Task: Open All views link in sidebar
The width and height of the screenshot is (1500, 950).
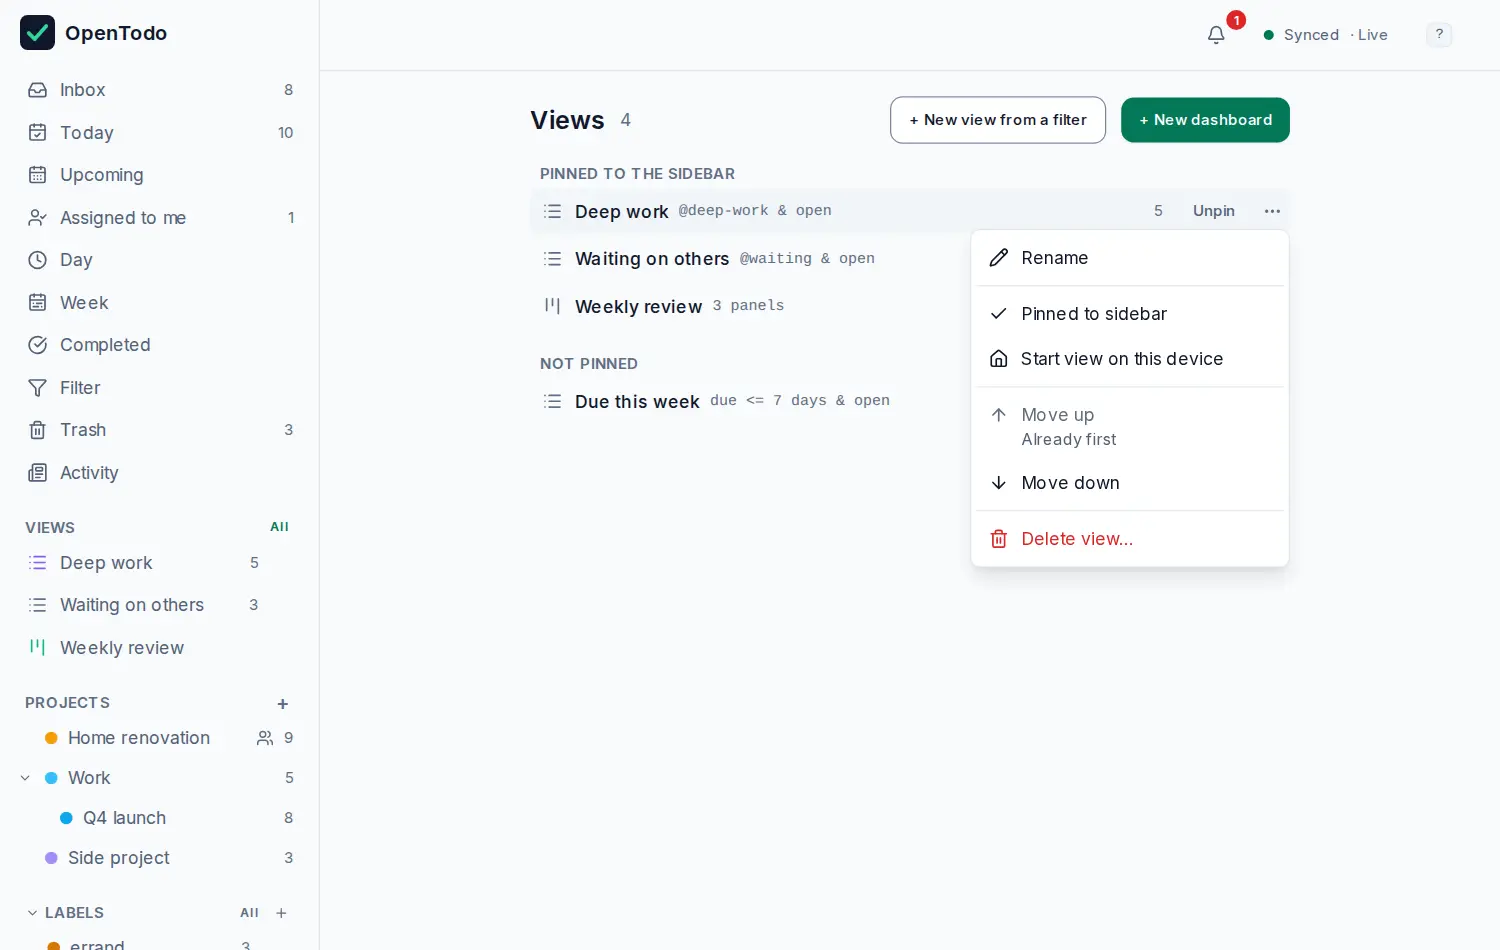Action: pyautogui.click(x=279, y=527)
